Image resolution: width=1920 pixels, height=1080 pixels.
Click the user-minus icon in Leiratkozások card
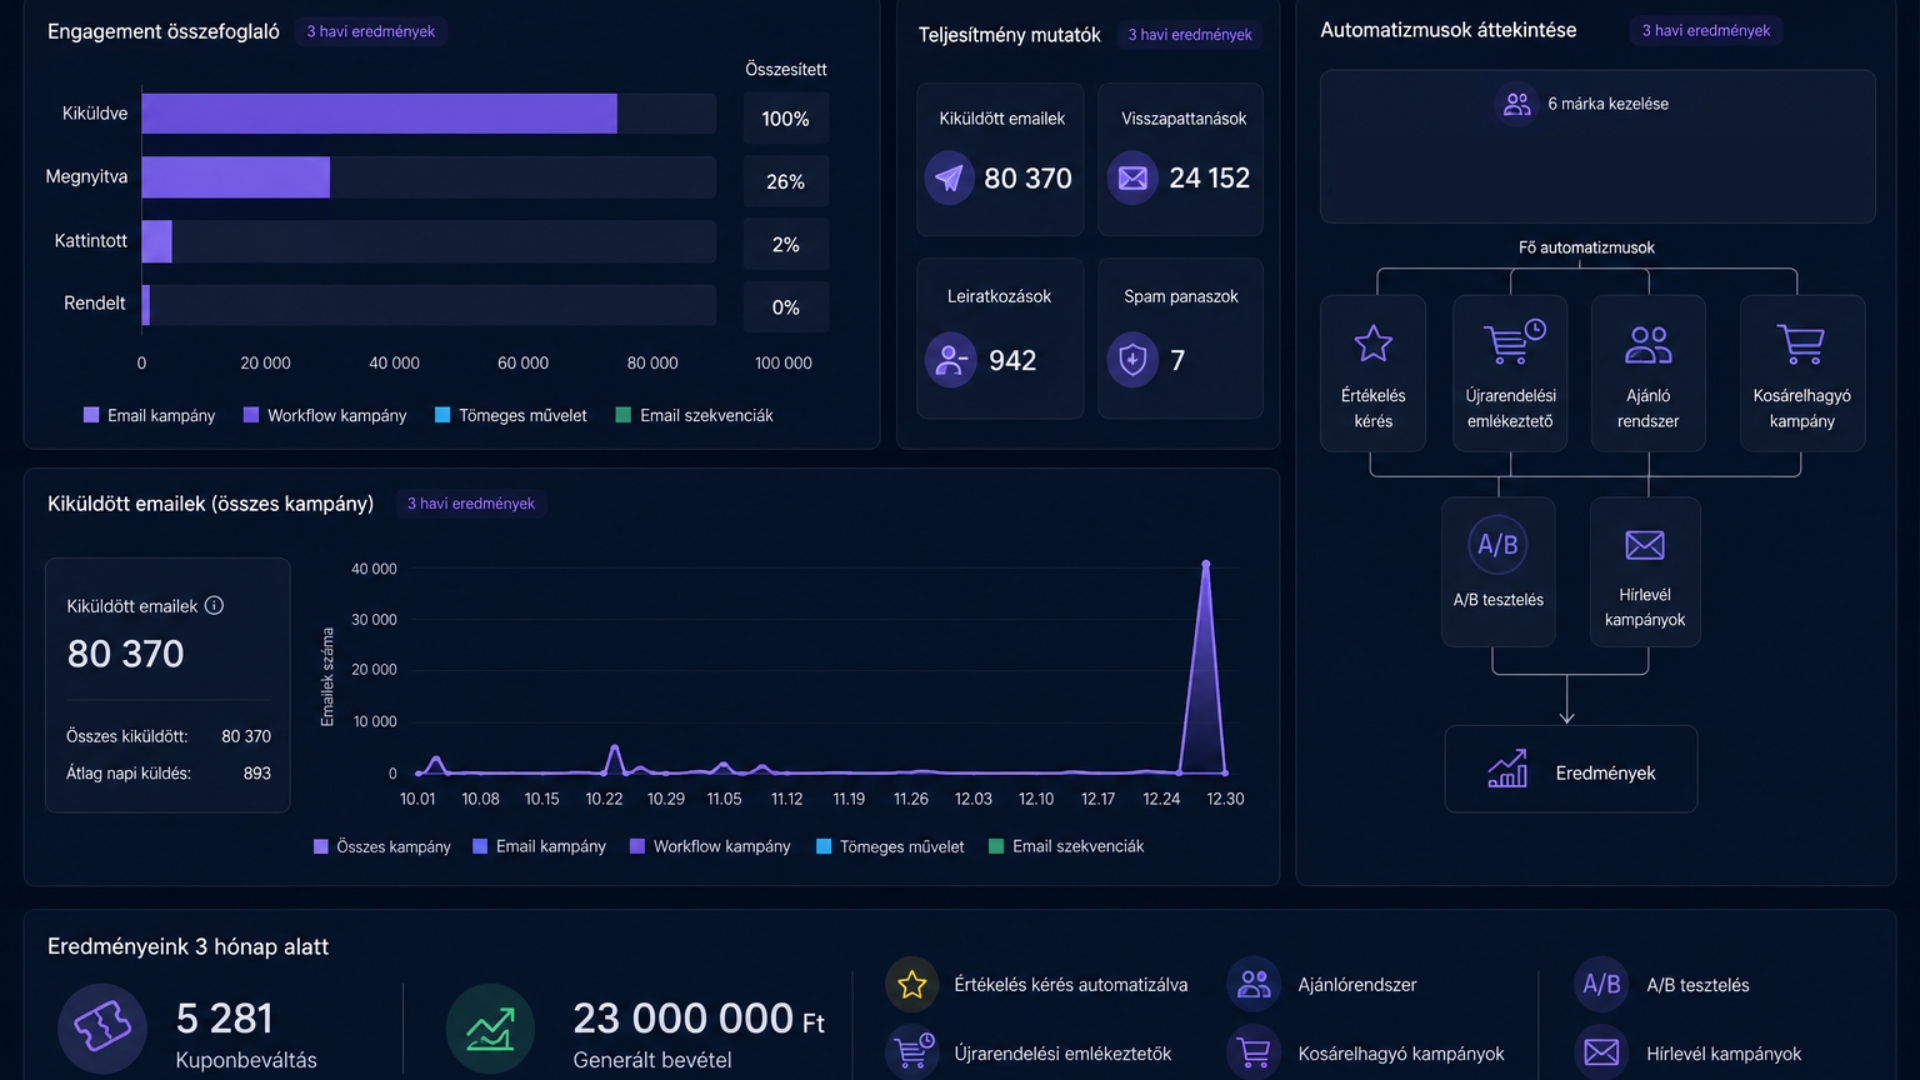click(x=950, y=360)
